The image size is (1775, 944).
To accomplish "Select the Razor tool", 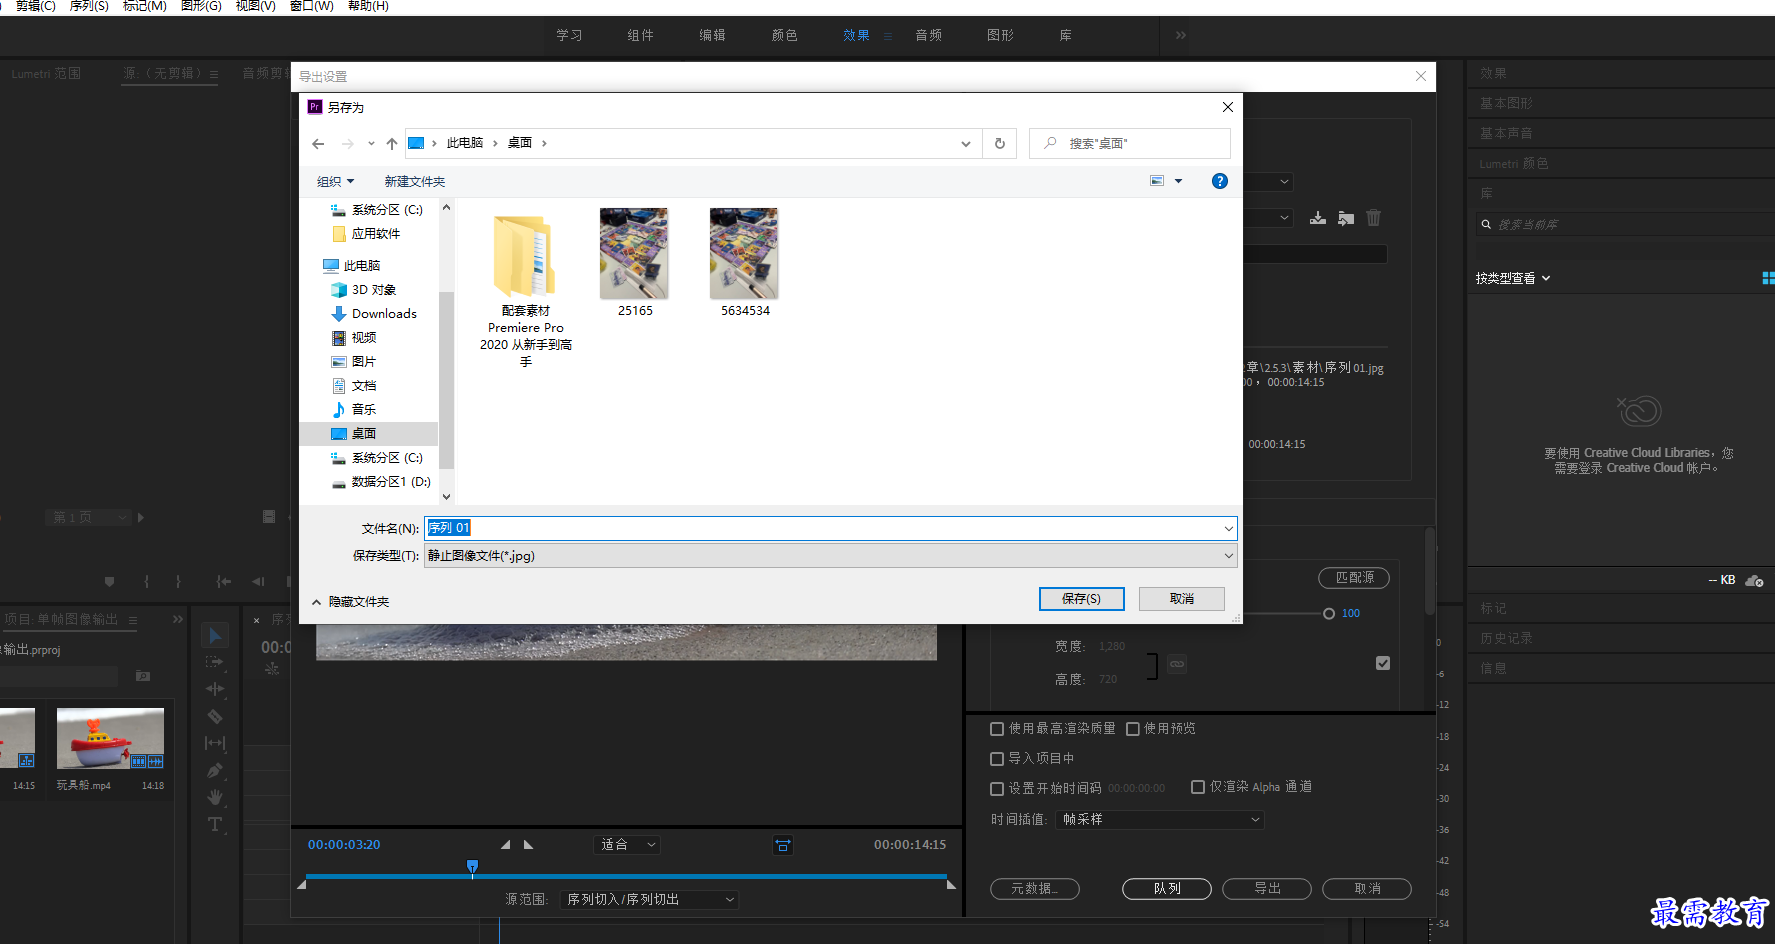I will [x=215, y=716].
